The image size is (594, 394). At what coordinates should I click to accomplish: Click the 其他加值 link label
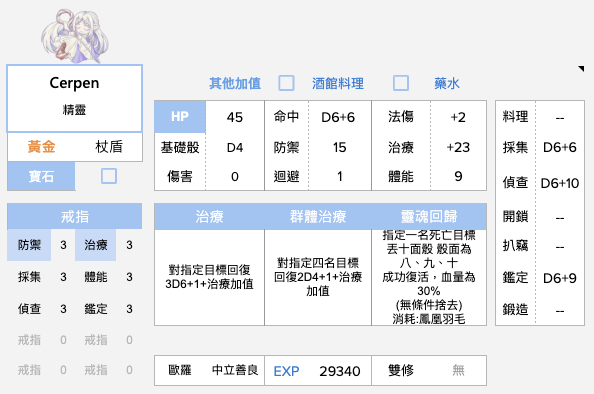coord(235,83)
